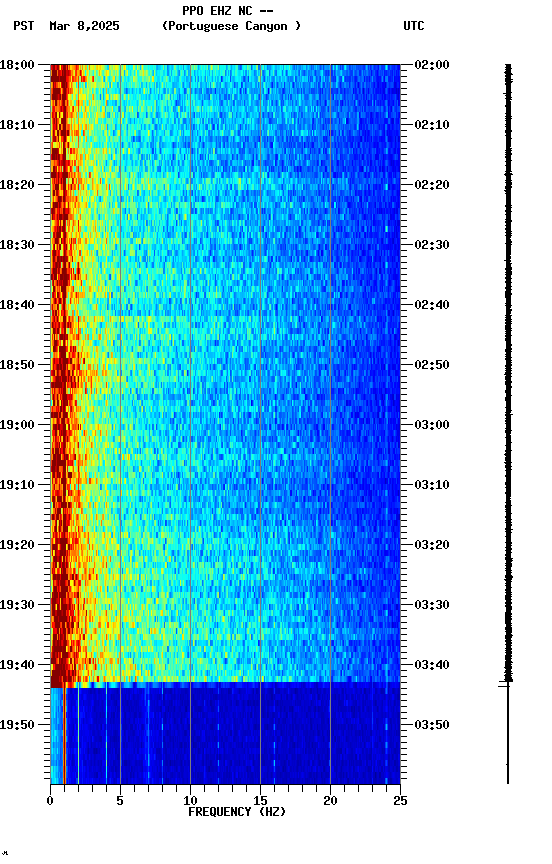Viewport: 552px width, 864px height.
Task: Click the 18:30 PST time label
Action: 17,245
